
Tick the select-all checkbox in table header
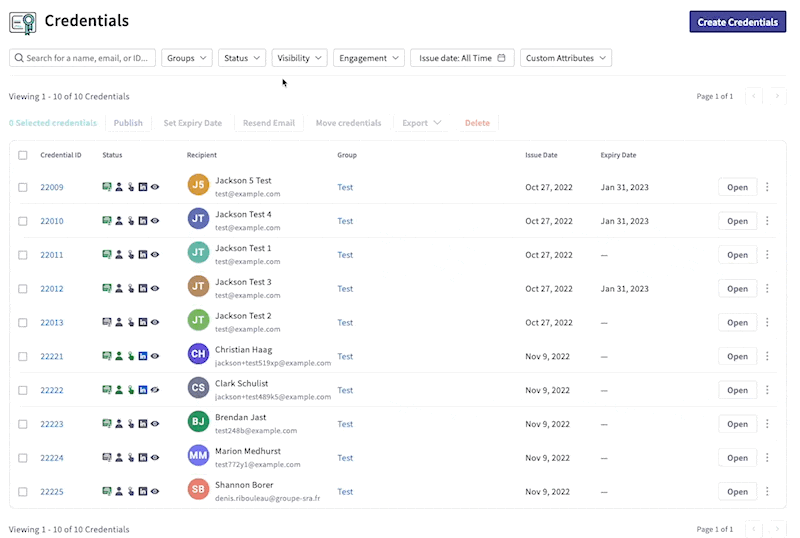click(x=23, y=155)
